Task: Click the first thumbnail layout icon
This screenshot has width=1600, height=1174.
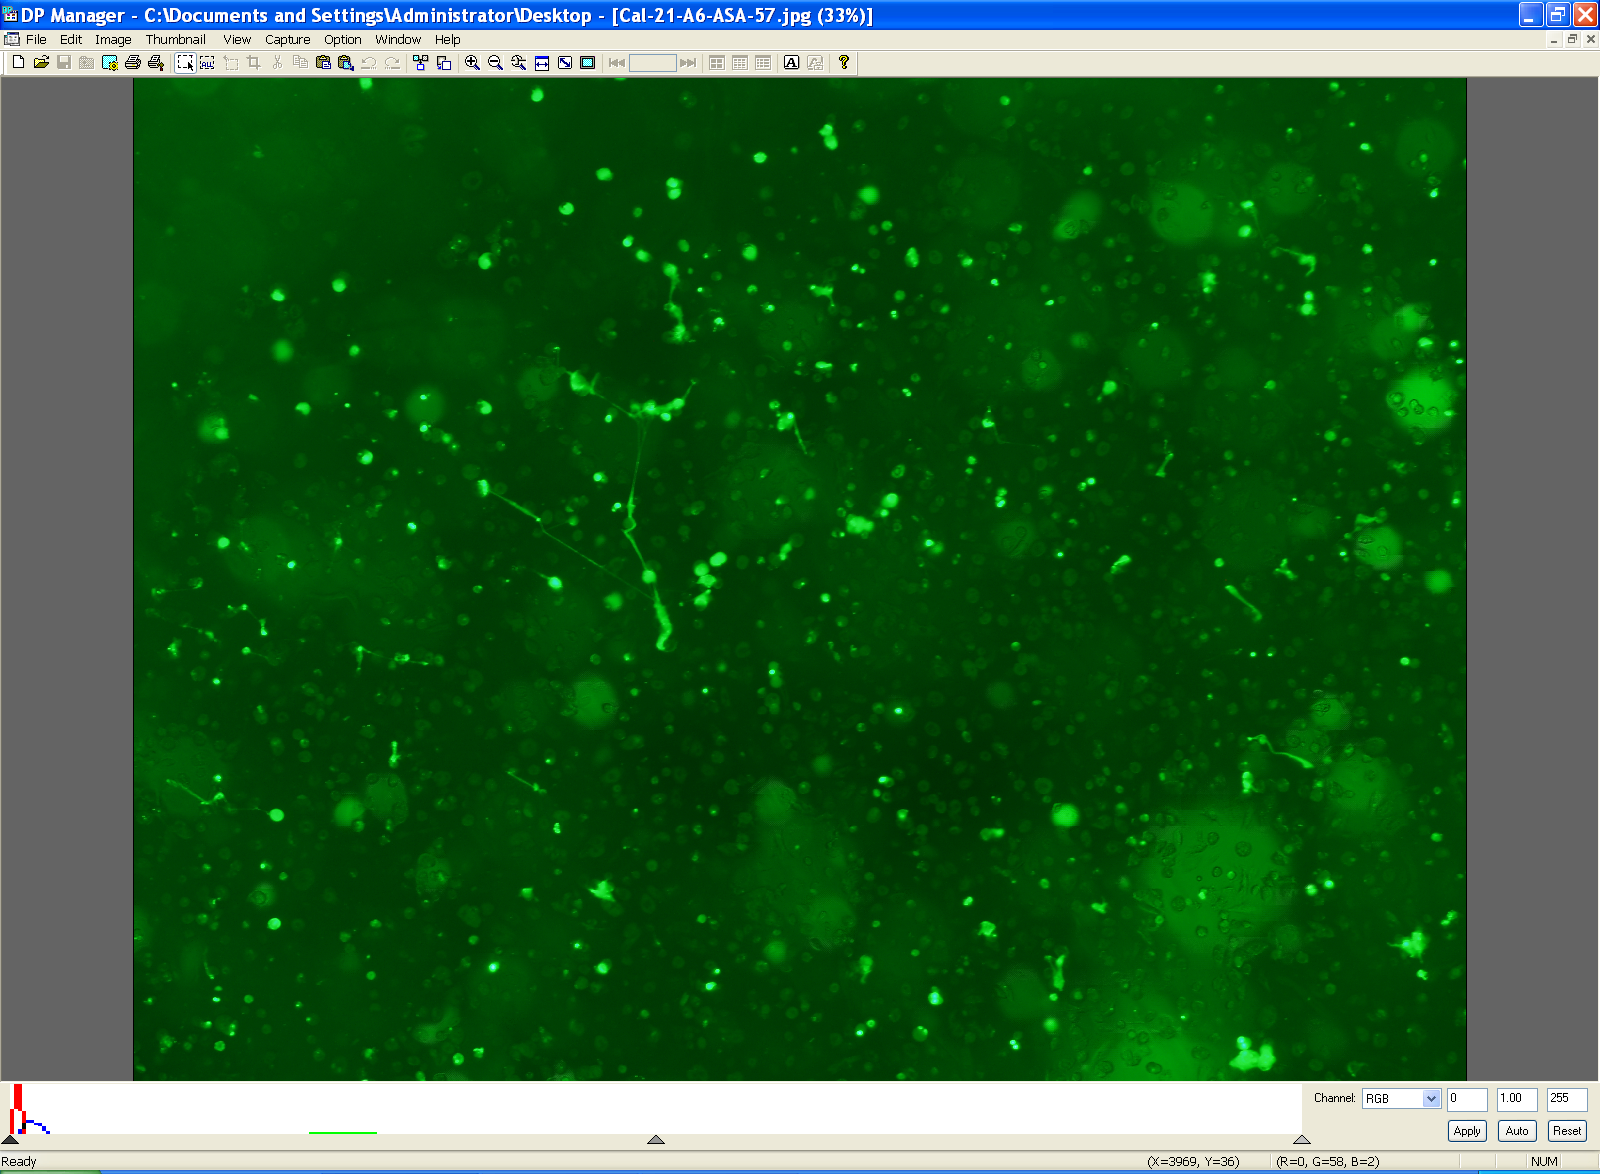Action: tap(717, 62)
